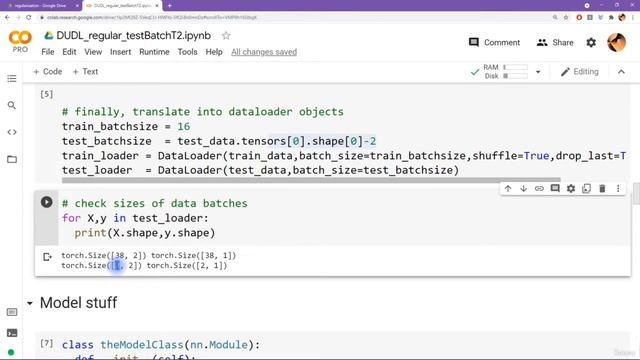Click the RAM and Disk usage indicator
Image resolution: width=640 pixels, height=360 pixels.
coord(505,72)
